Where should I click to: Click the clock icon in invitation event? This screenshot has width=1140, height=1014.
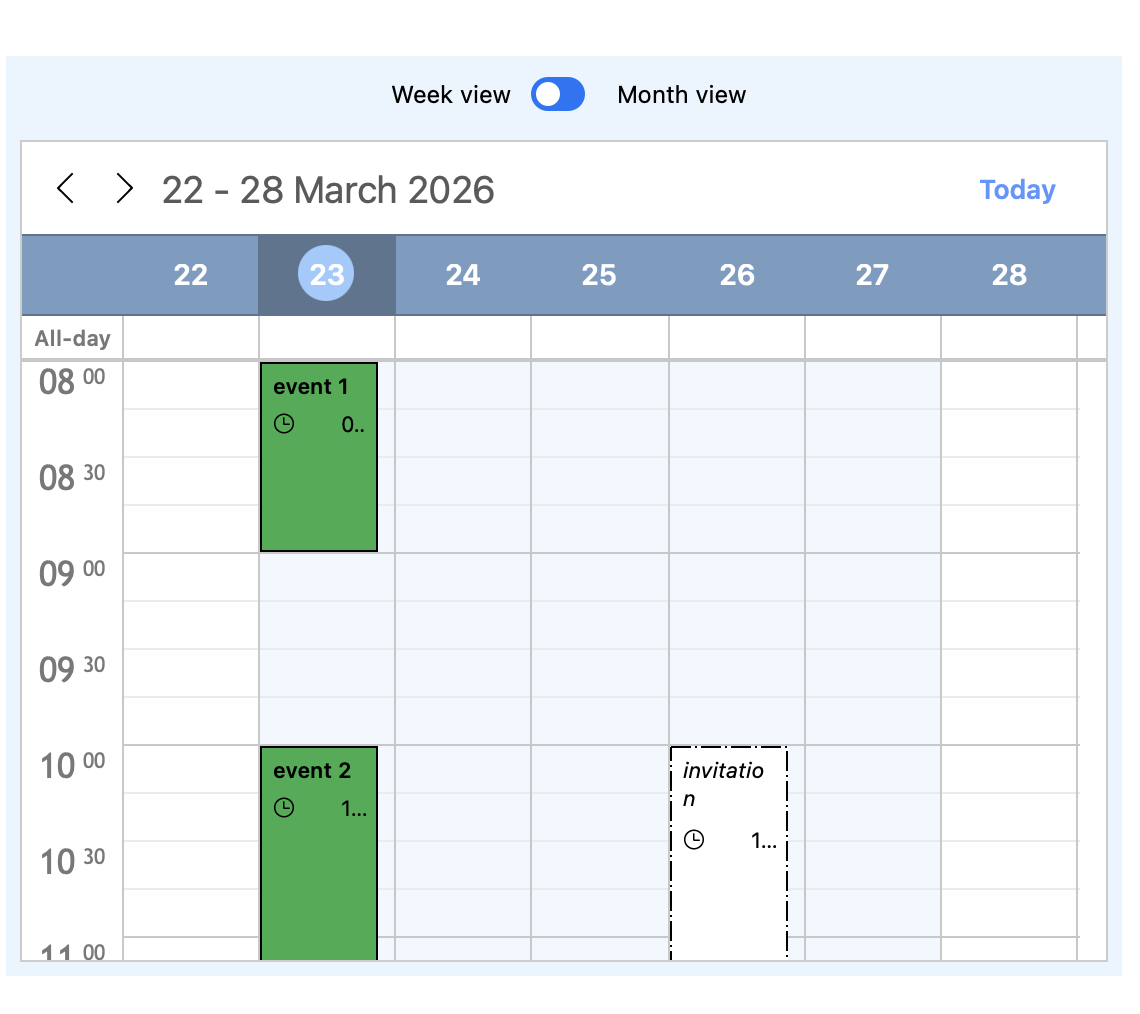pyautogui.click(x=694, y=840)
